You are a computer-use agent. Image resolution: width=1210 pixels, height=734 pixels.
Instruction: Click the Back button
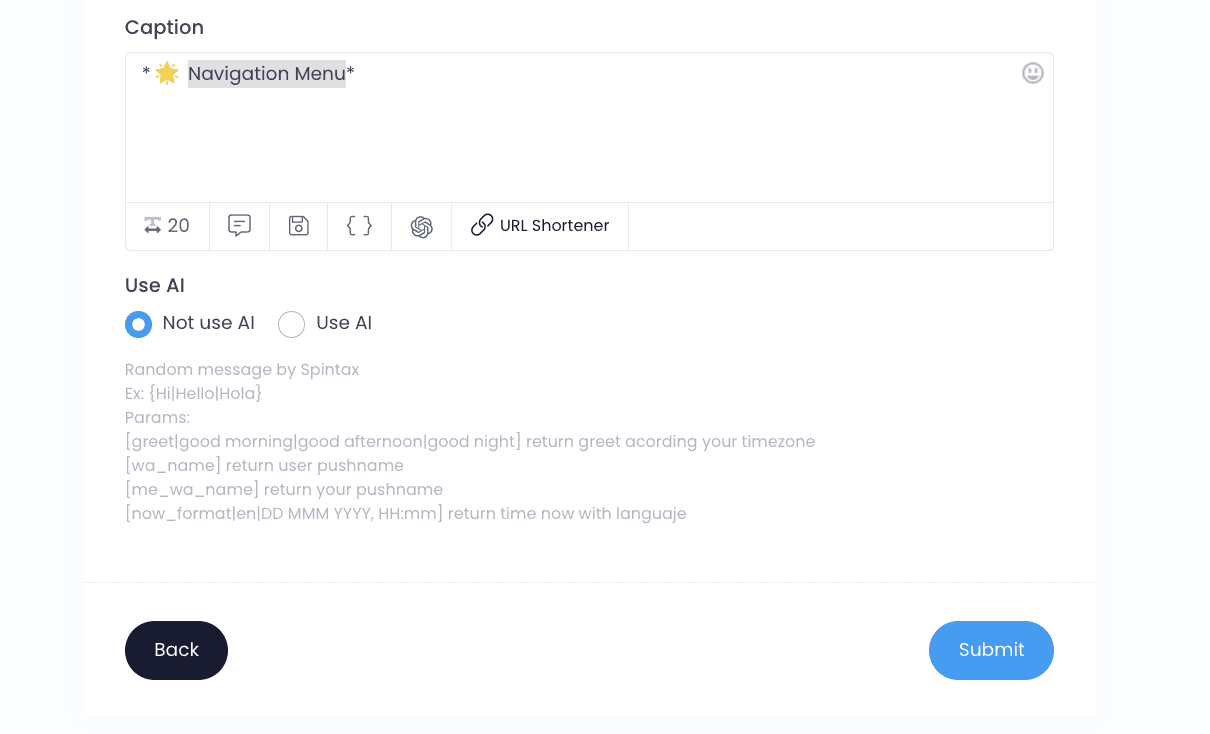pos(176,650)
